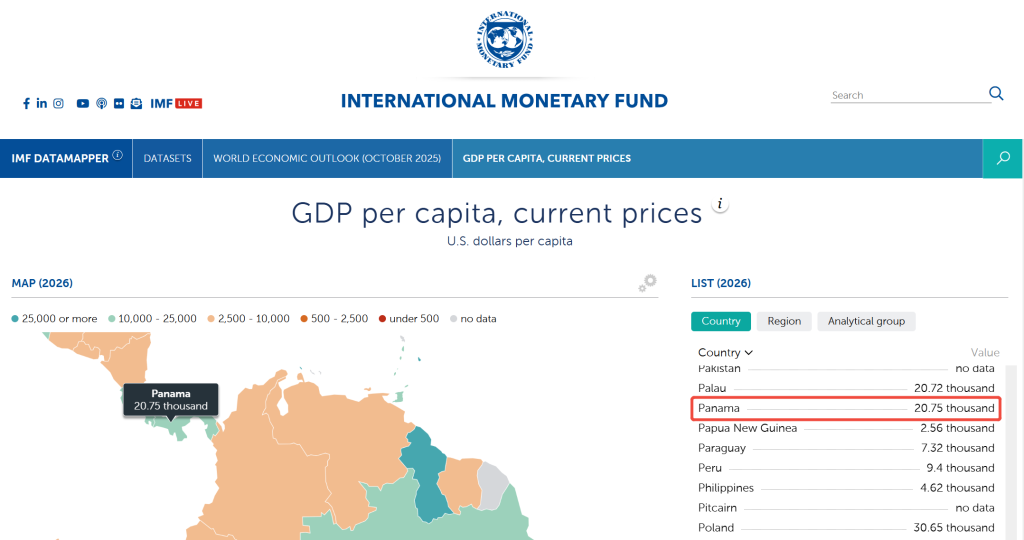Select Poland in the country list
Screen dimensions: 1024x540
(716, 527)
